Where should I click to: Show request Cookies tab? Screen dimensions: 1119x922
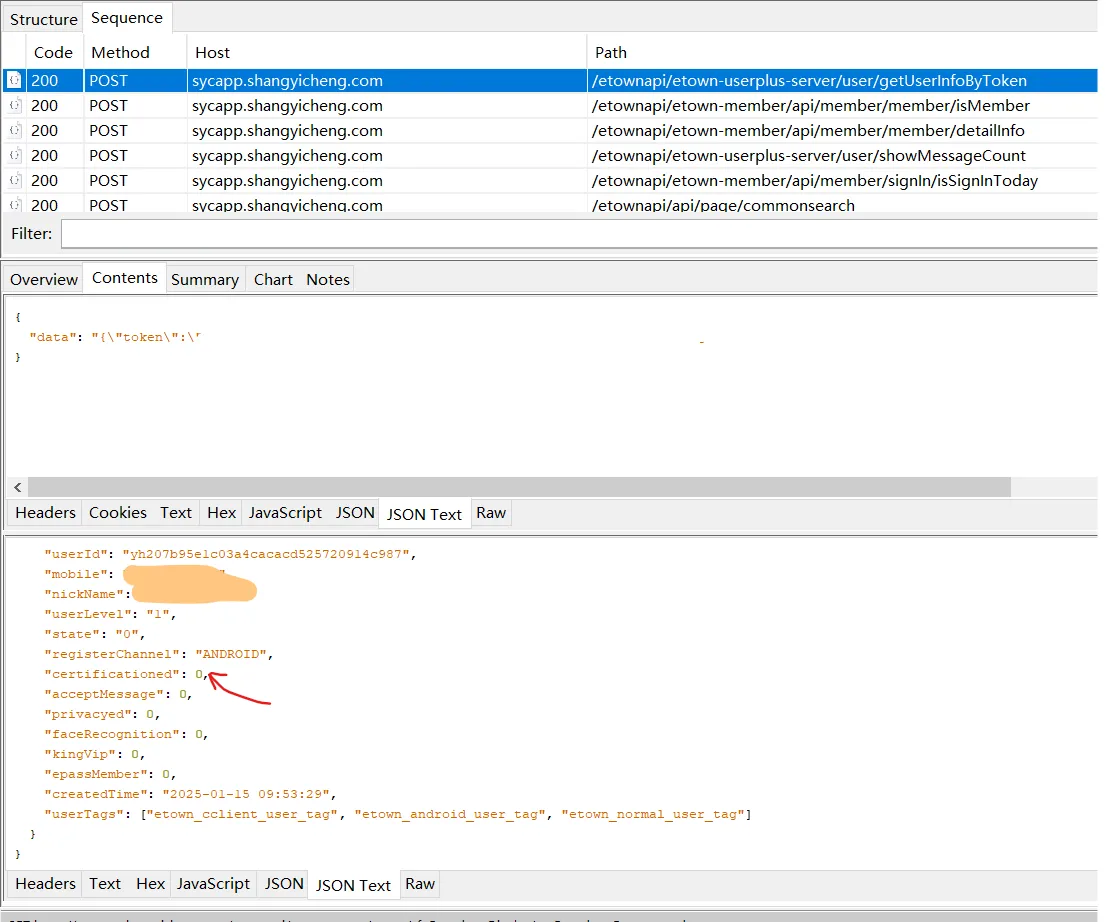point(118,512)
